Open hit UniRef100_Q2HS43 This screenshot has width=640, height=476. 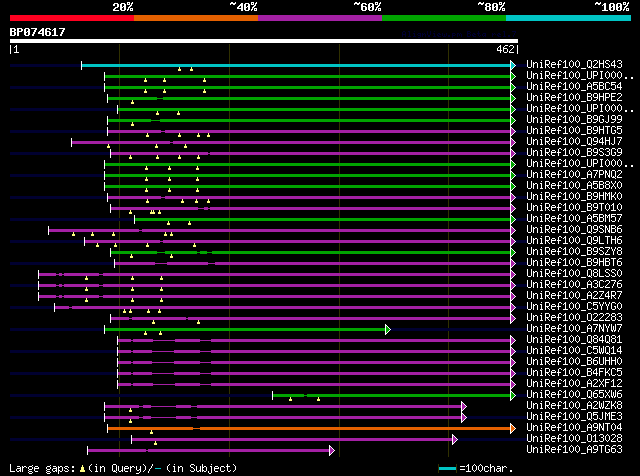pyautogui.click(x=574, y=65)
